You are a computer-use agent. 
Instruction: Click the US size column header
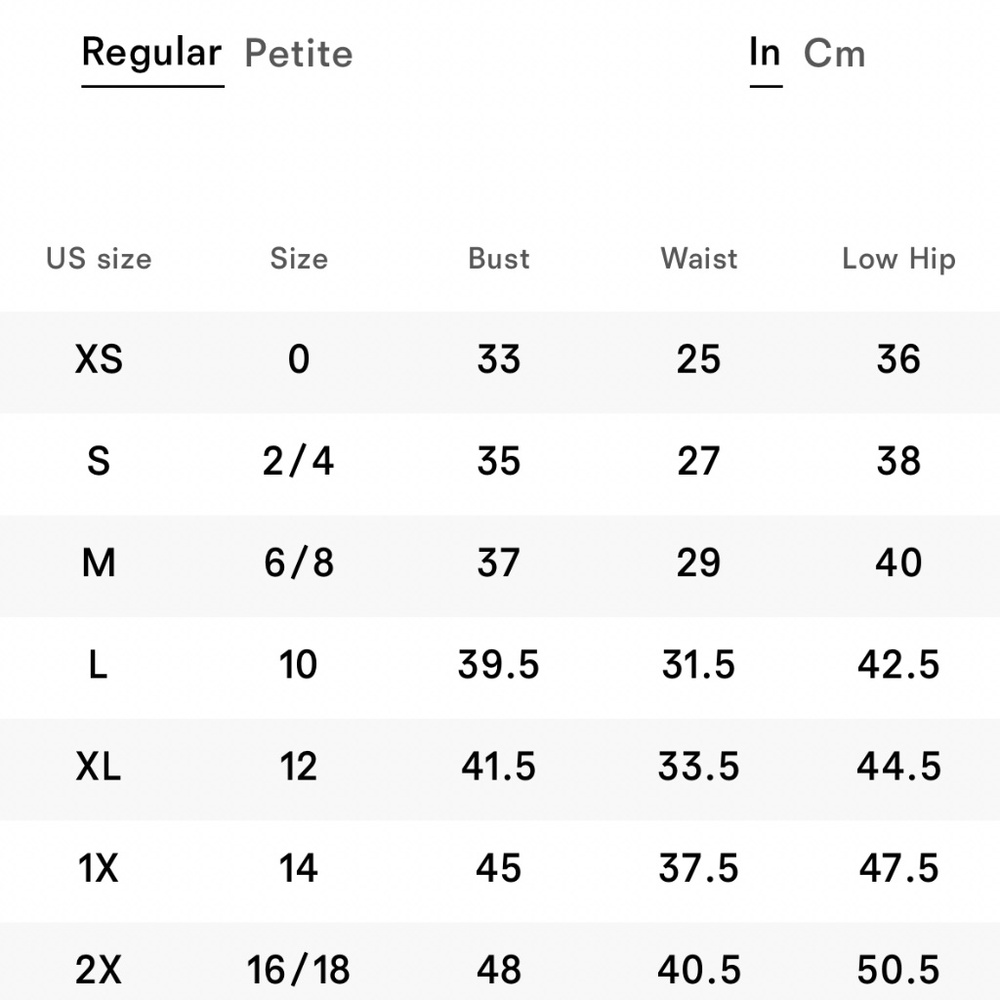click(99, 259)
